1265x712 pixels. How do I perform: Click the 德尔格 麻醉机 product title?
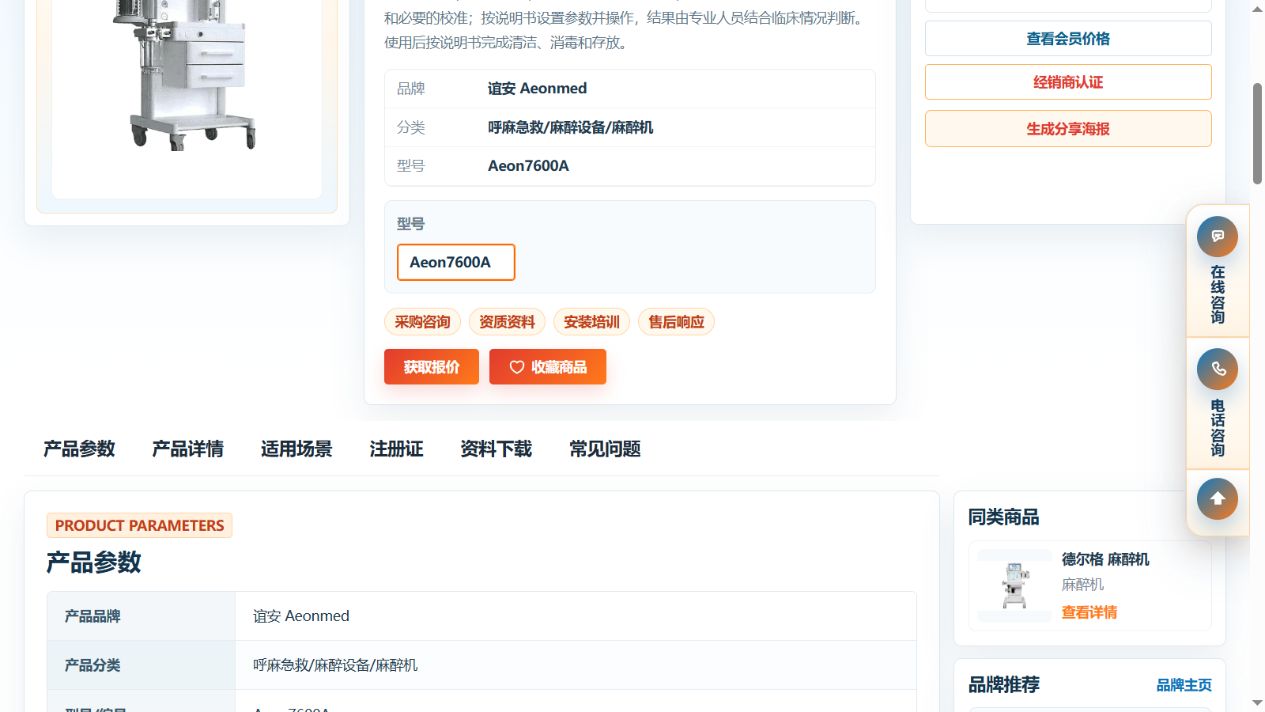[1105, 559]
